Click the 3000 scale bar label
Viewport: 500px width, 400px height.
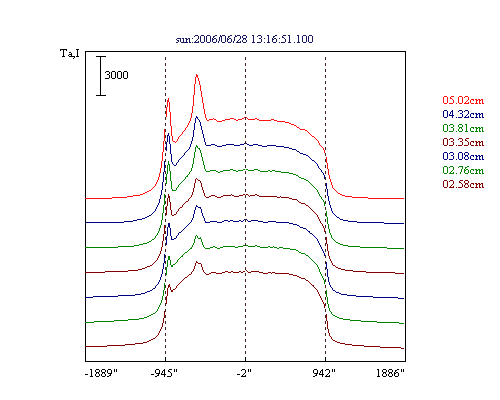click(116, 75)
